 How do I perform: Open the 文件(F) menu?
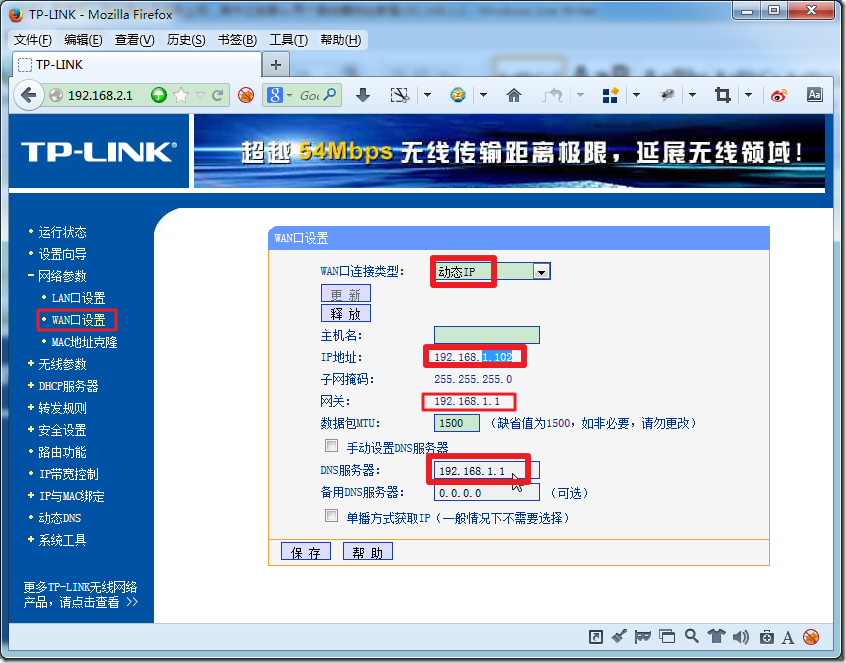(32, 40)
